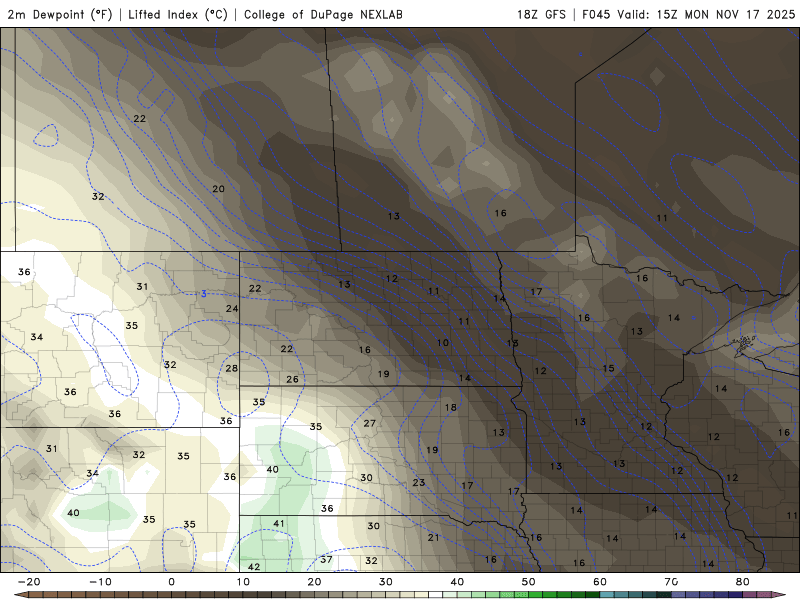Click the "50" label on the color scale
The height and width of the screenshot is (600, 800).
[x=529, y=582]
